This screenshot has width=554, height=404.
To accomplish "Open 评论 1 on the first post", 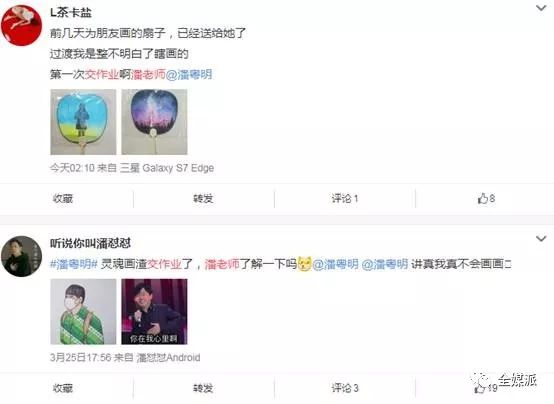I will pyautogui.click(x=345, y=199).
